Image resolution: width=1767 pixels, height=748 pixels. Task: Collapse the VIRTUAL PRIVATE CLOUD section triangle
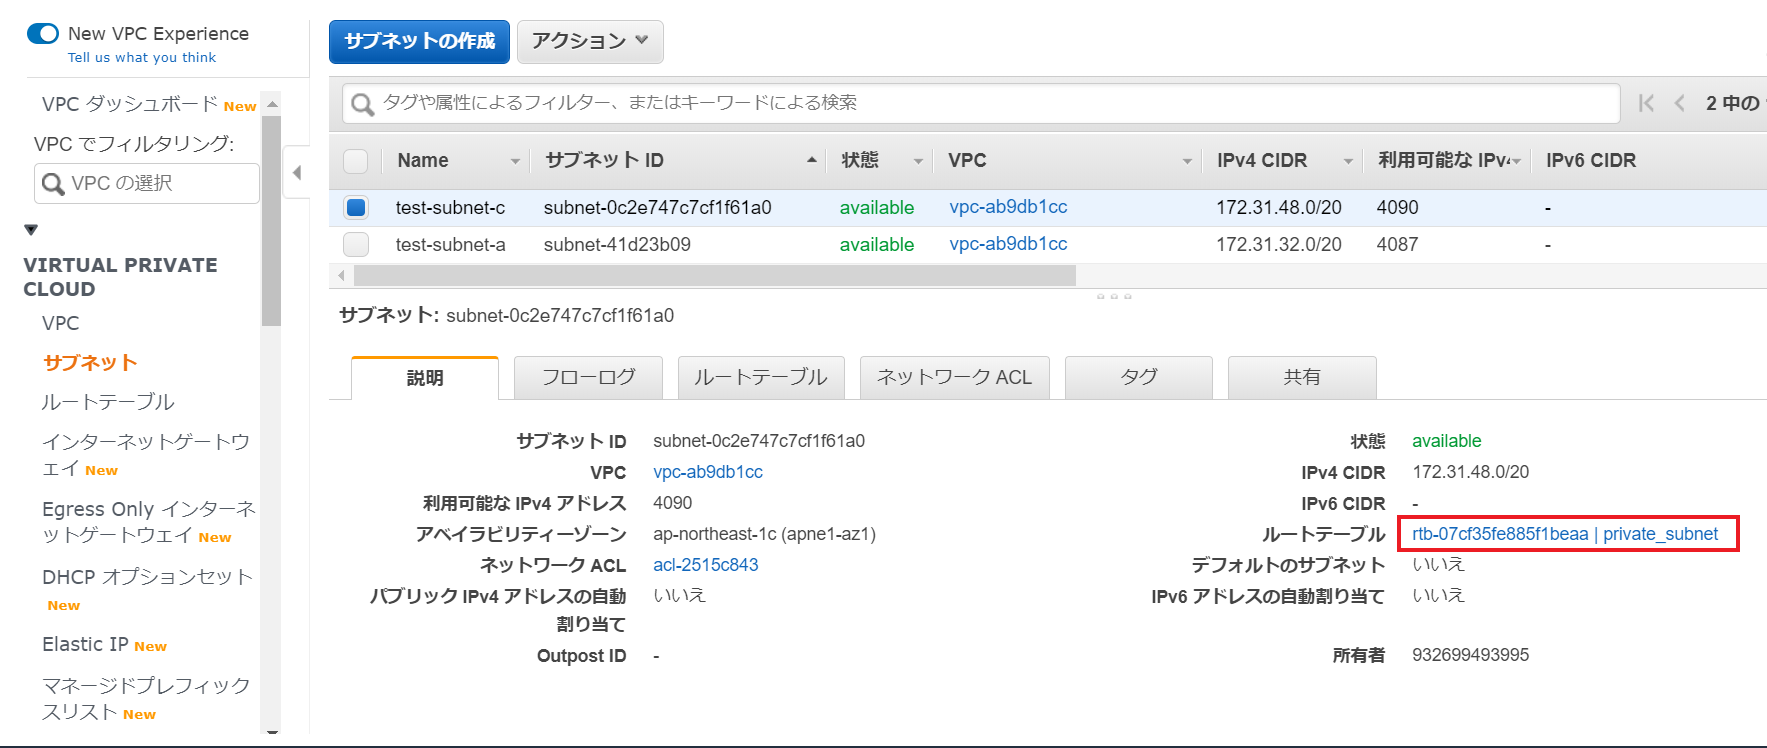click(x=31, y=230)
